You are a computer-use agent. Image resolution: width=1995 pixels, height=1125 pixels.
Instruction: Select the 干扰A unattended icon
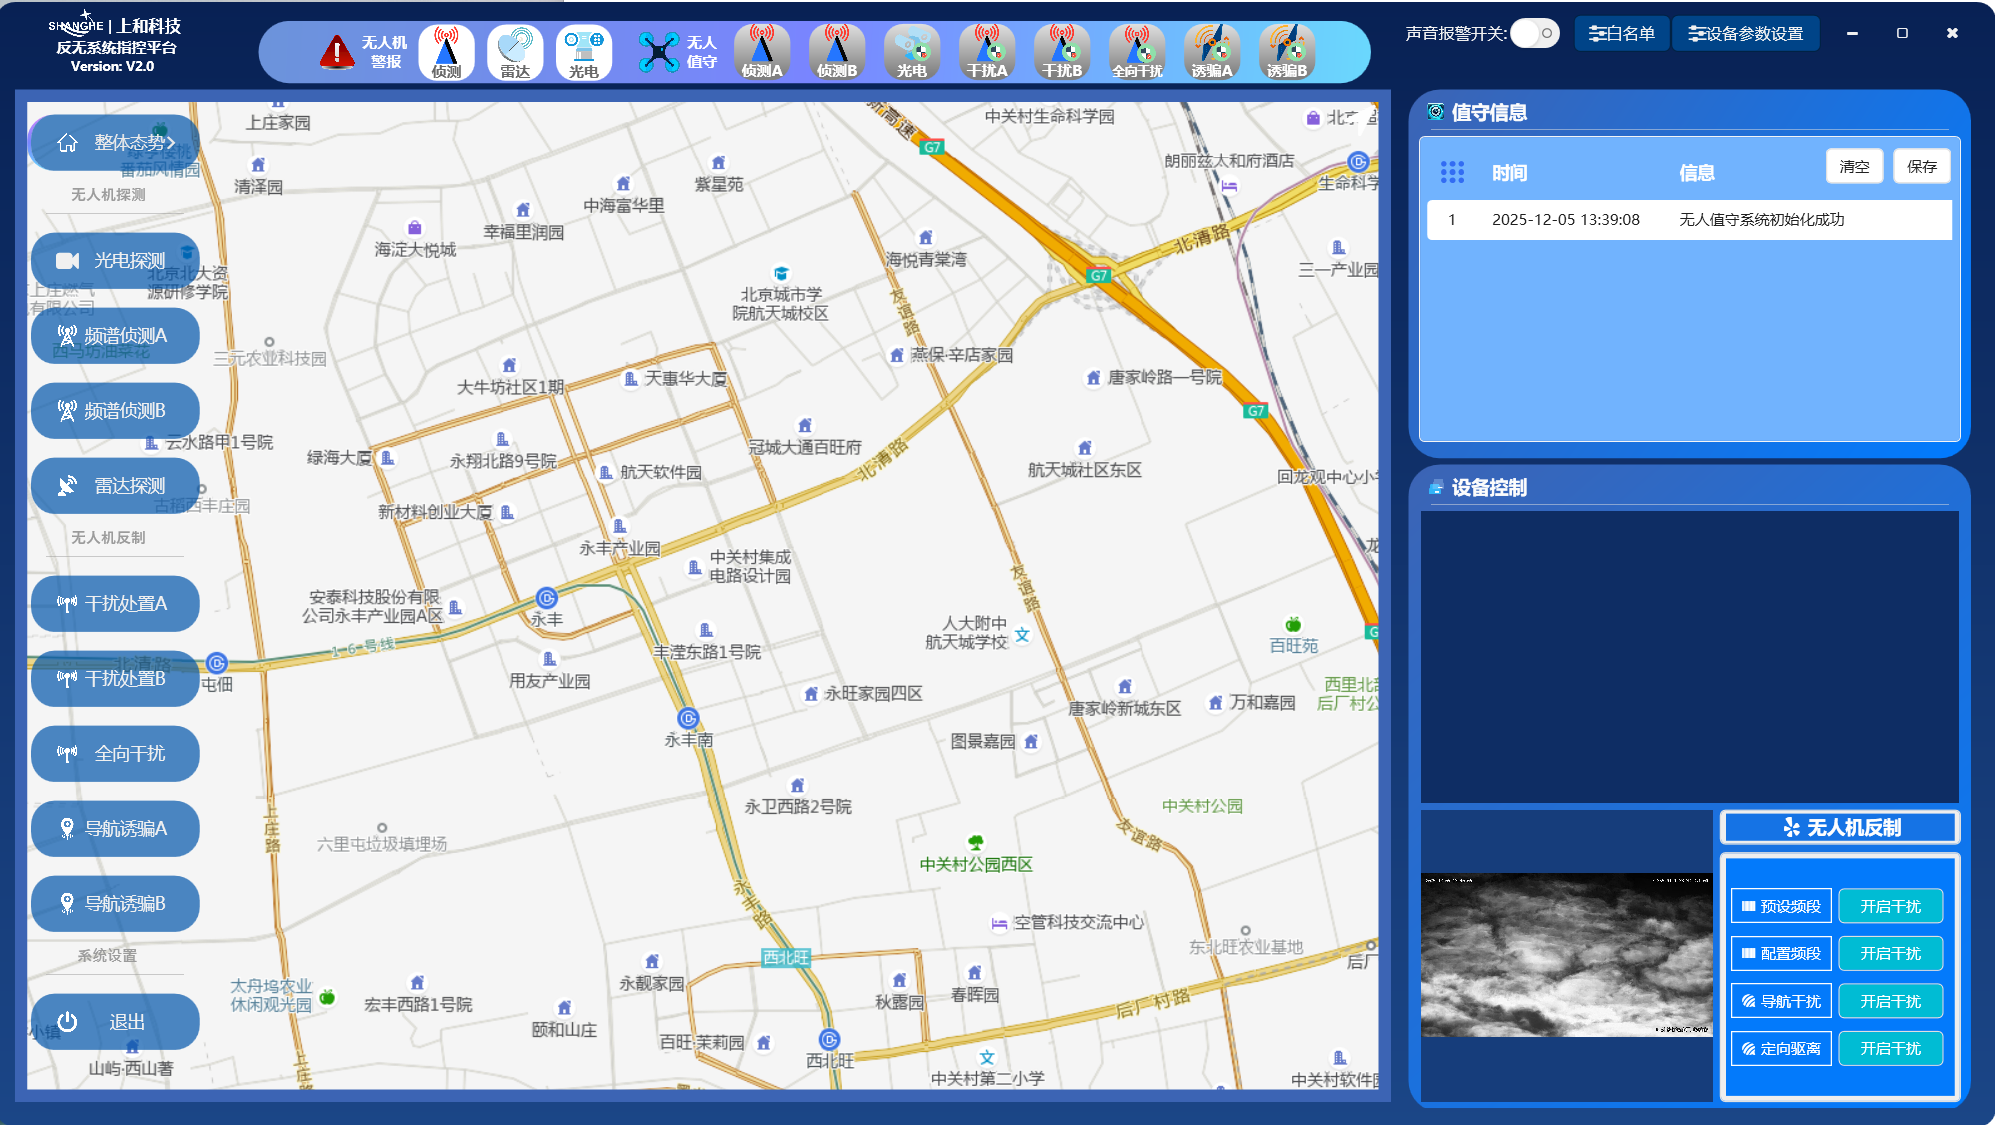[x=987, y=52]
